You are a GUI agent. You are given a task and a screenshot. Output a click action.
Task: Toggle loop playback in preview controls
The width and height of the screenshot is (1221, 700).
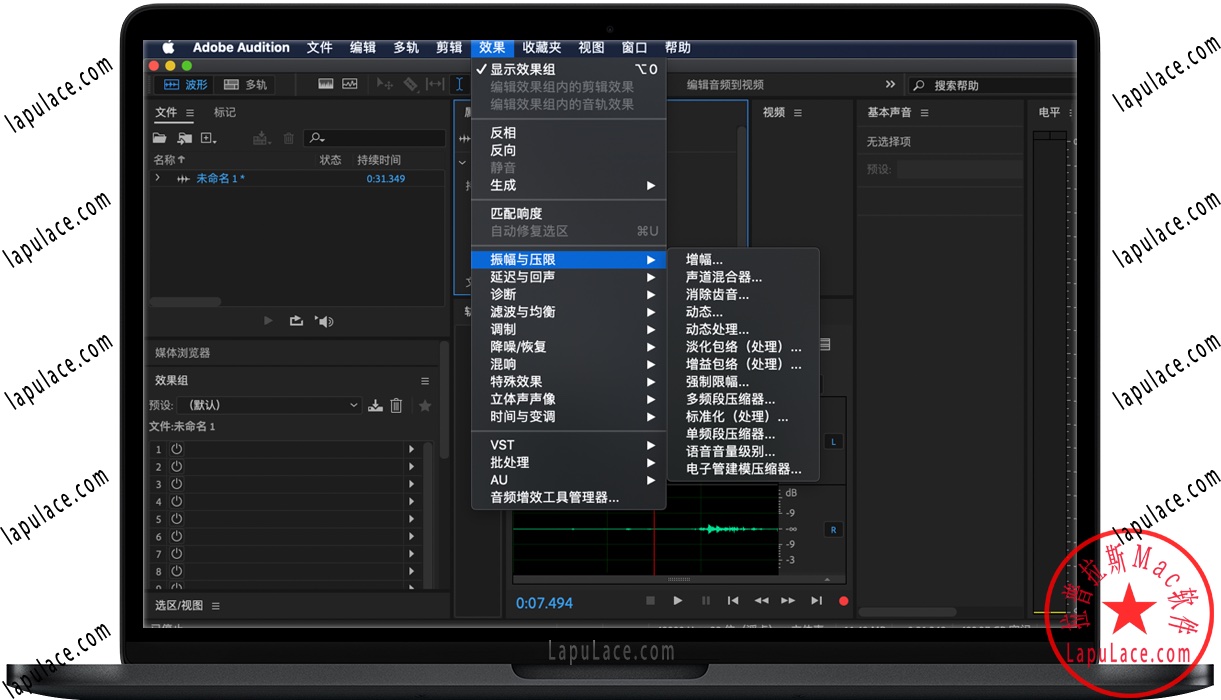tap(297, 321)
